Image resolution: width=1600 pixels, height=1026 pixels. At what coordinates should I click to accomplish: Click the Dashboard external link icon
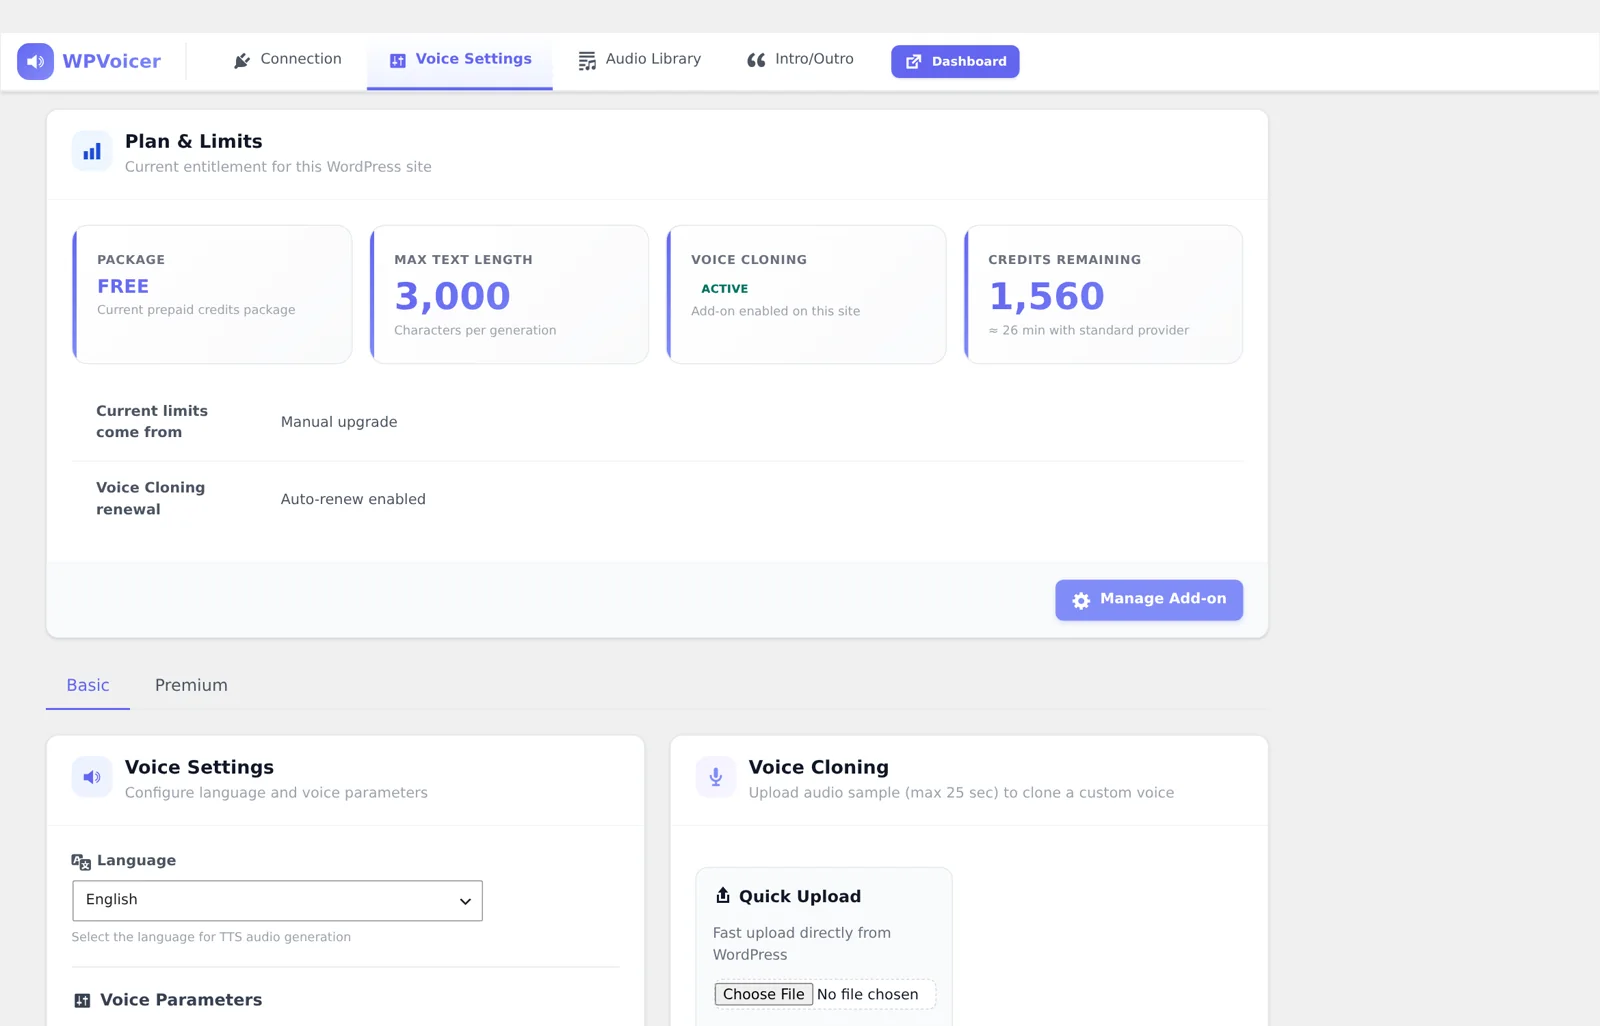coord(913,62)
